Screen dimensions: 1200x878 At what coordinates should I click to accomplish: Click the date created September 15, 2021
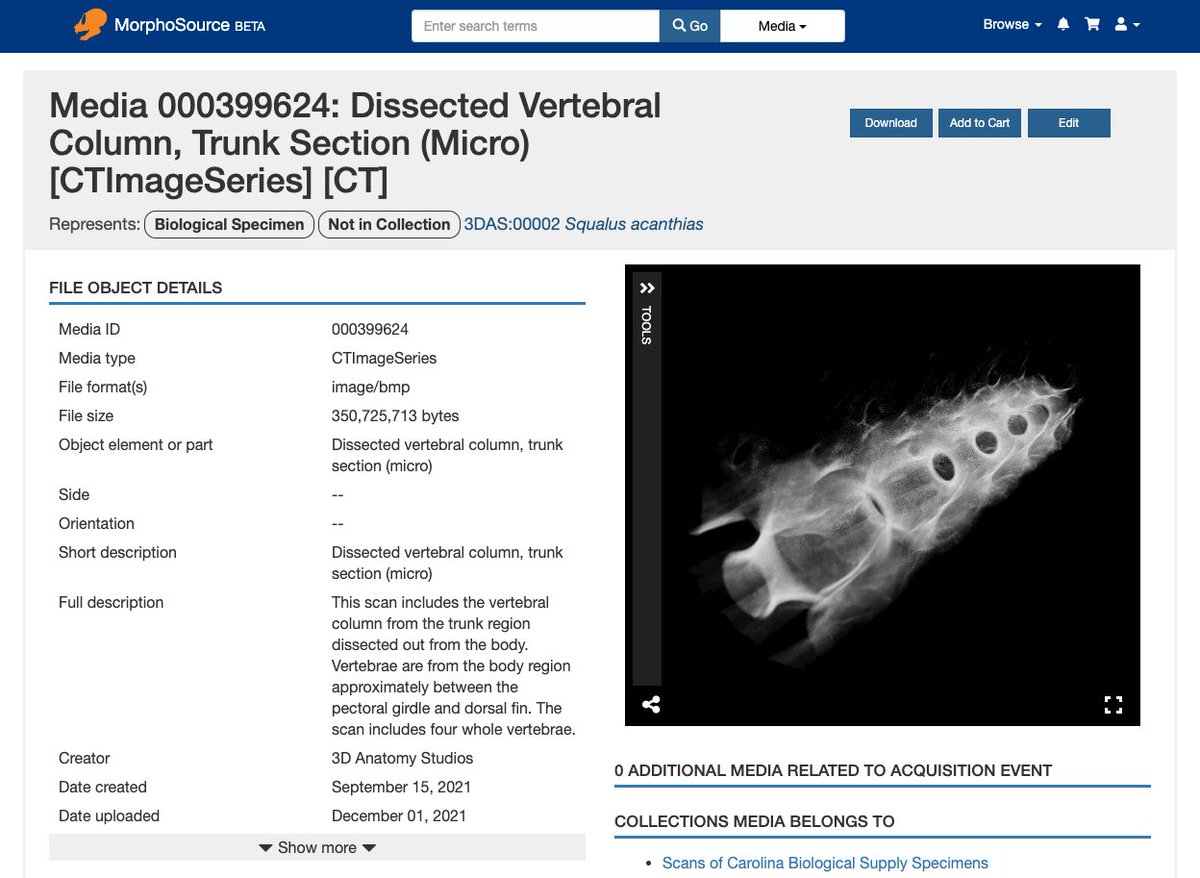[401, 787]
